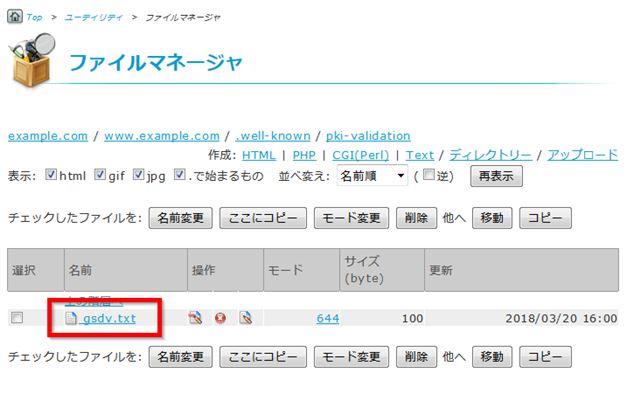Screen dimensions: 640x393
Task: Toggle the html display checkbox
Action: coord(51,175)
